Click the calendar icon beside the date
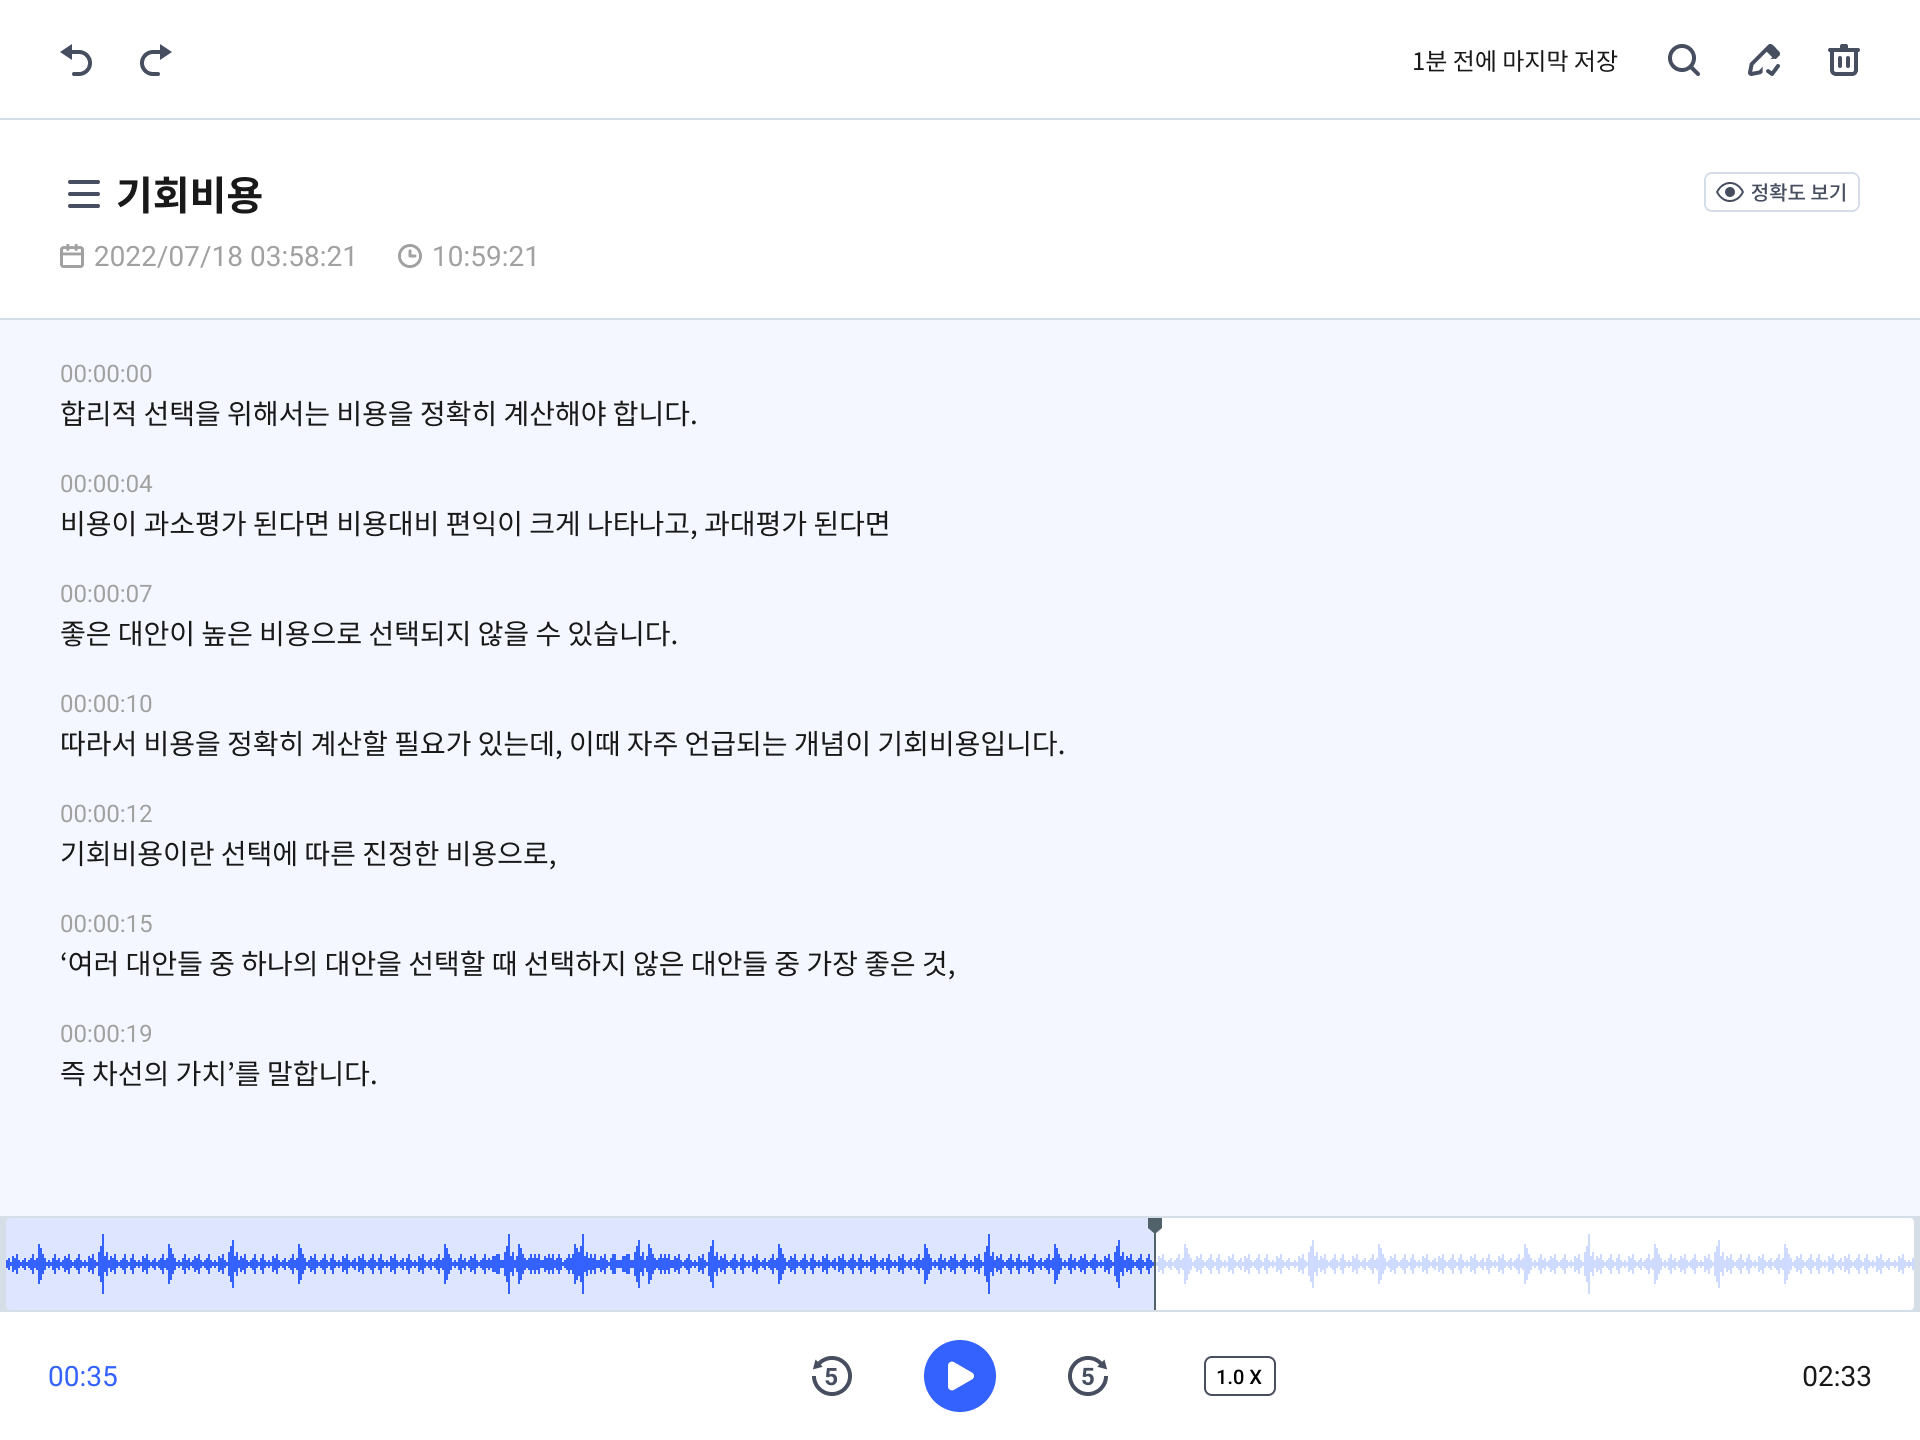The height and width of the screenshot is (1440, 1920). pos(72,257)
